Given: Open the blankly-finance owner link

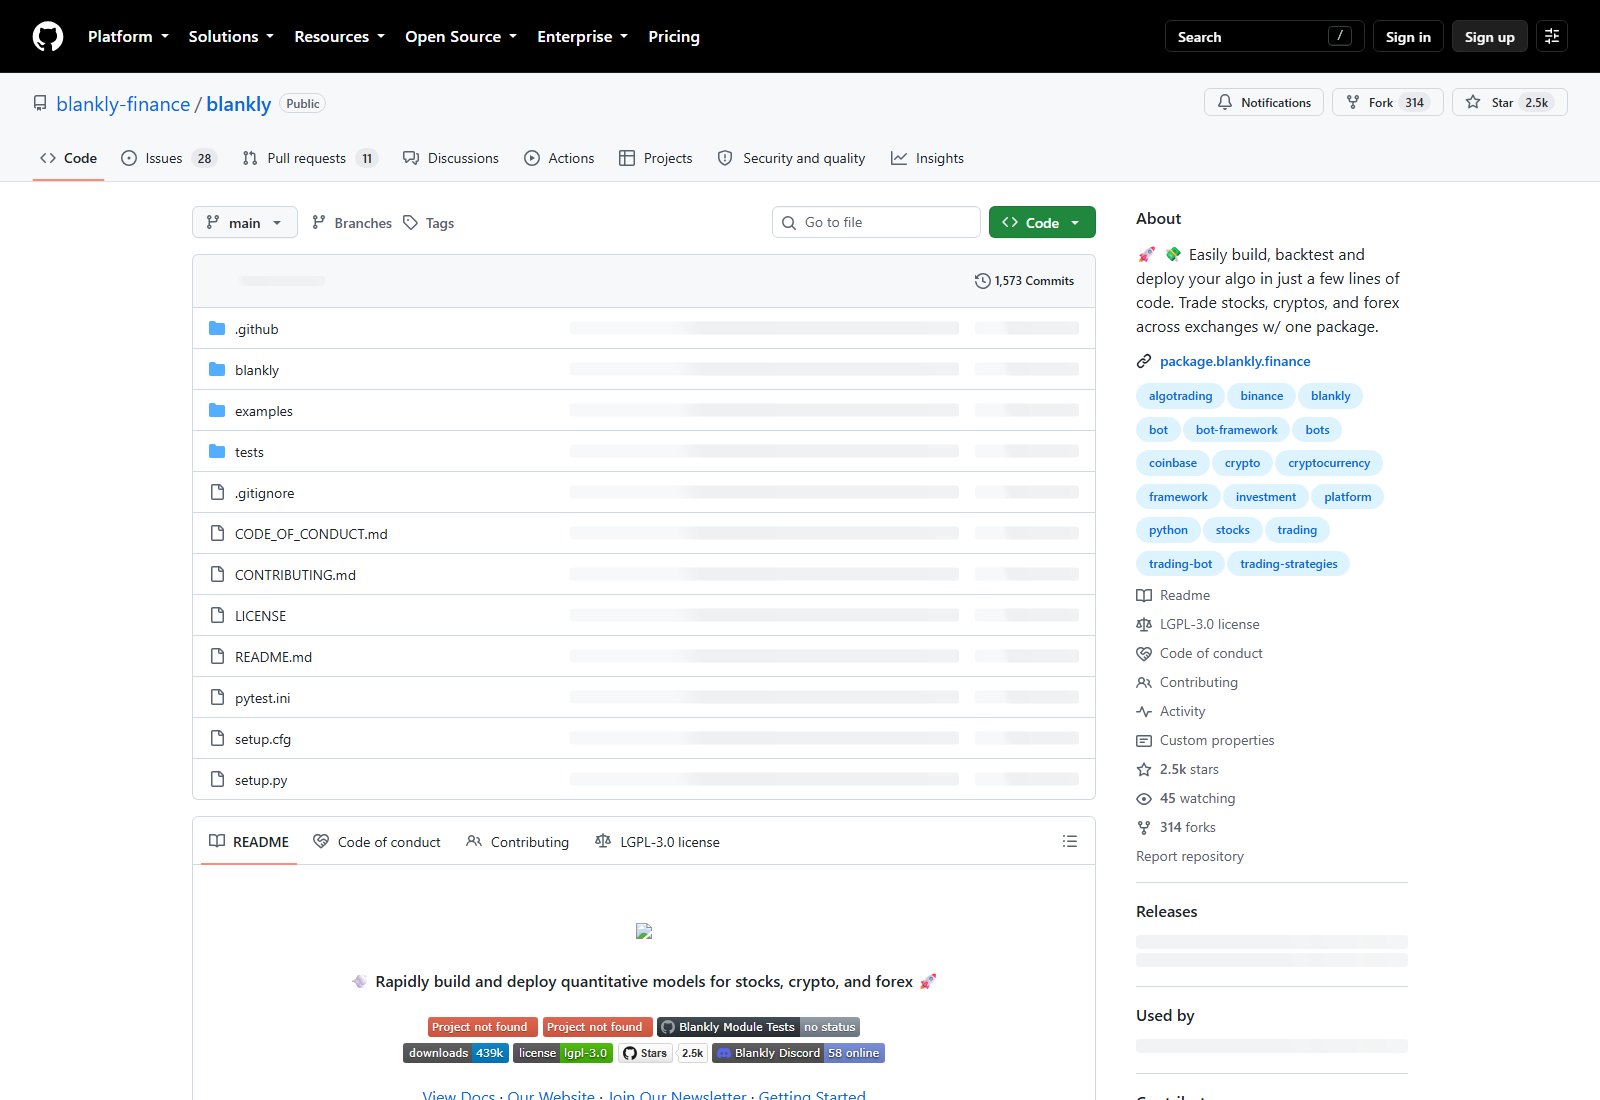Looking at the screenshot, I should 123,104.
